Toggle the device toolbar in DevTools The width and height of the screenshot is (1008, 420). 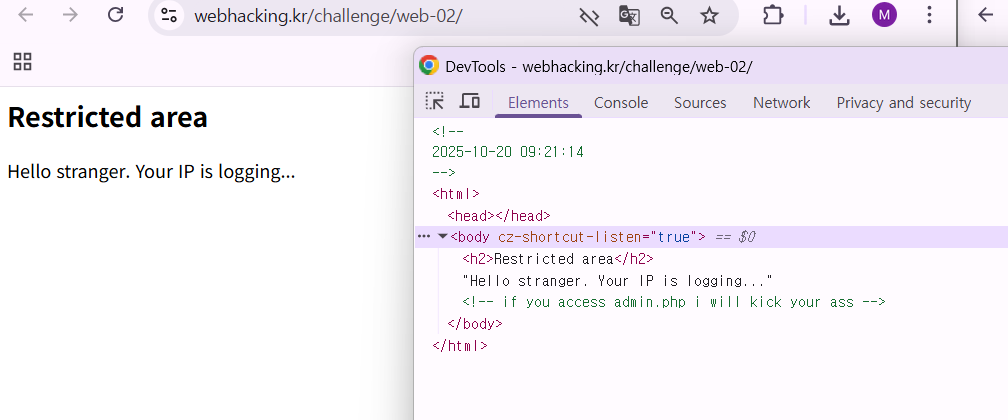click(470, 101)
